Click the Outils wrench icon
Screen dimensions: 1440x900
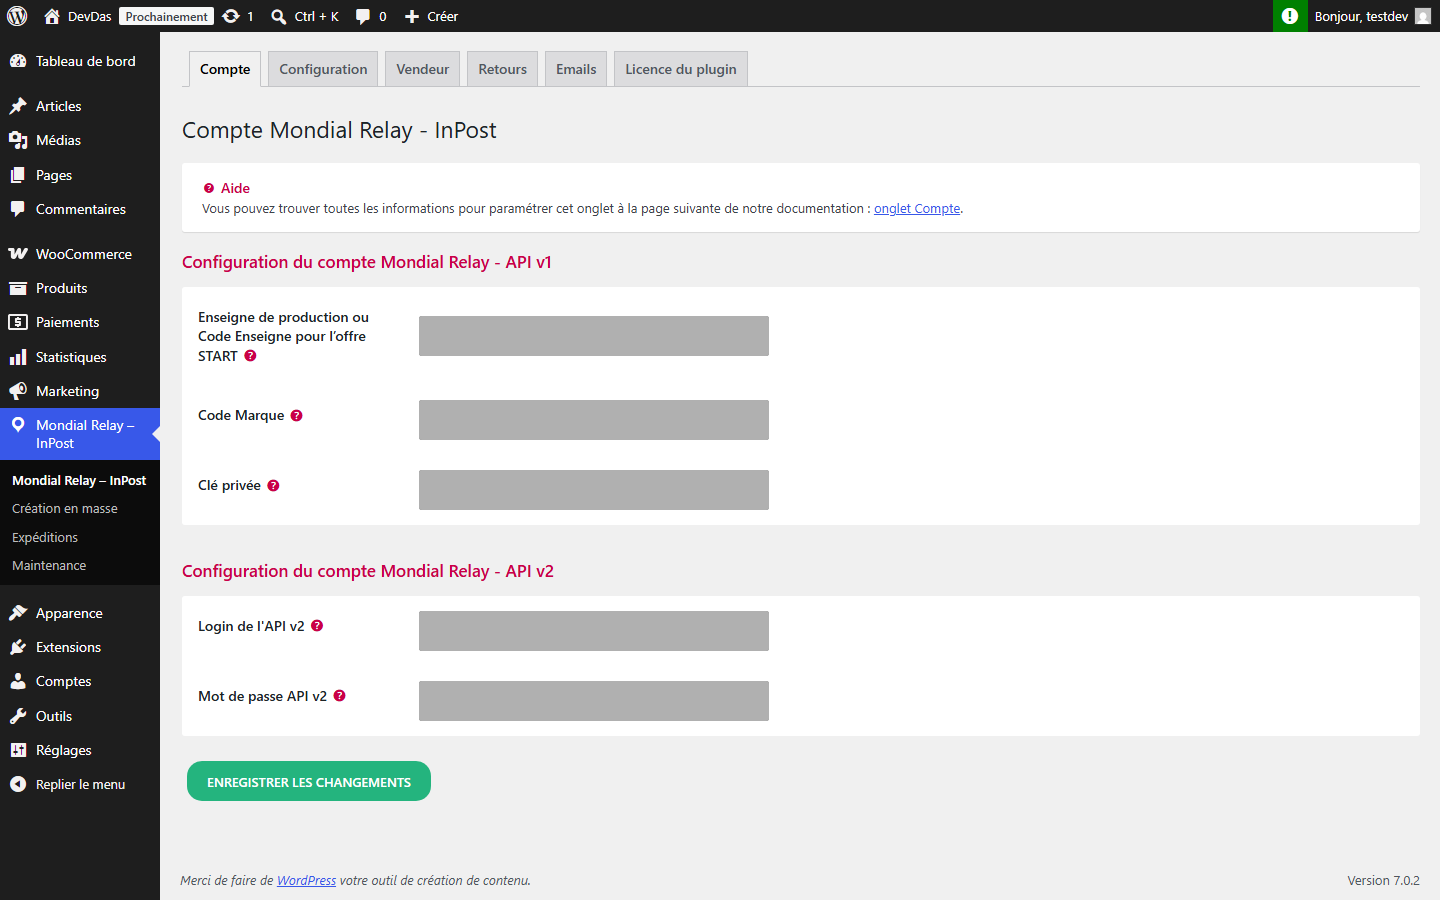coord(18,716)
